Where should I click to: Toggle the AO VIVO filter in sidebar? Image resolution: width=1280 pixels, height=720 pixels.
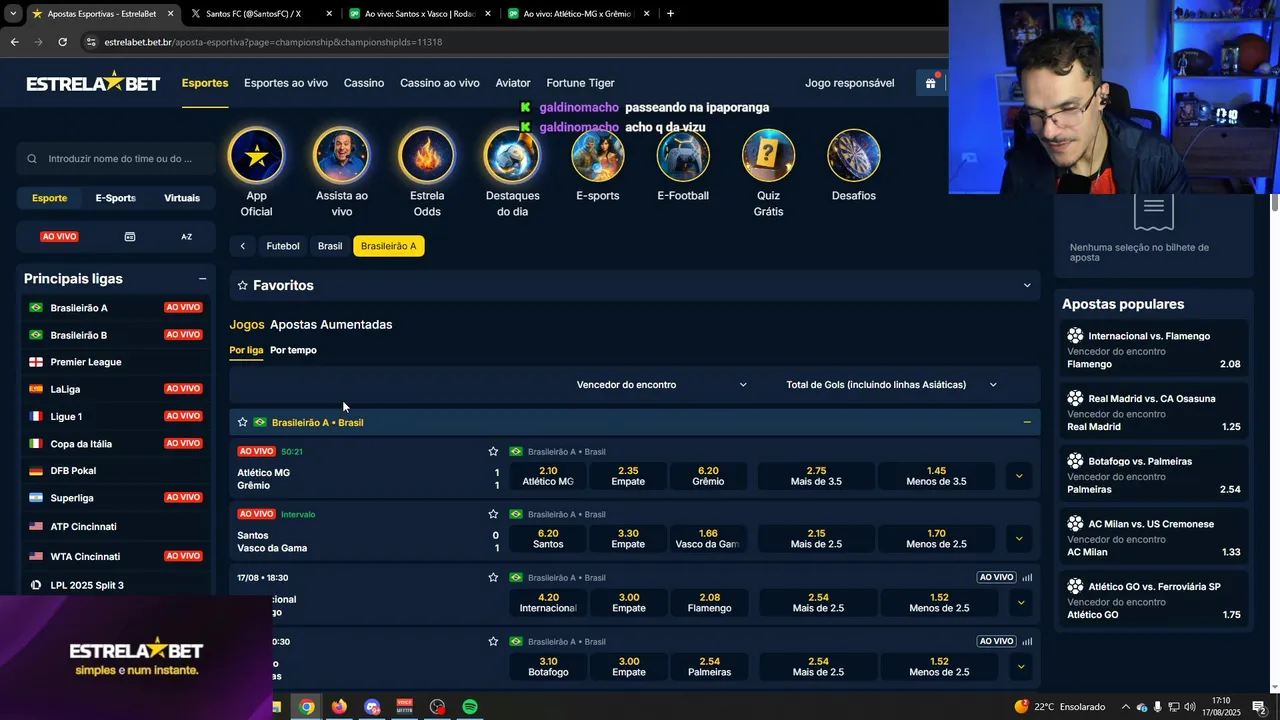click(59, 237)
